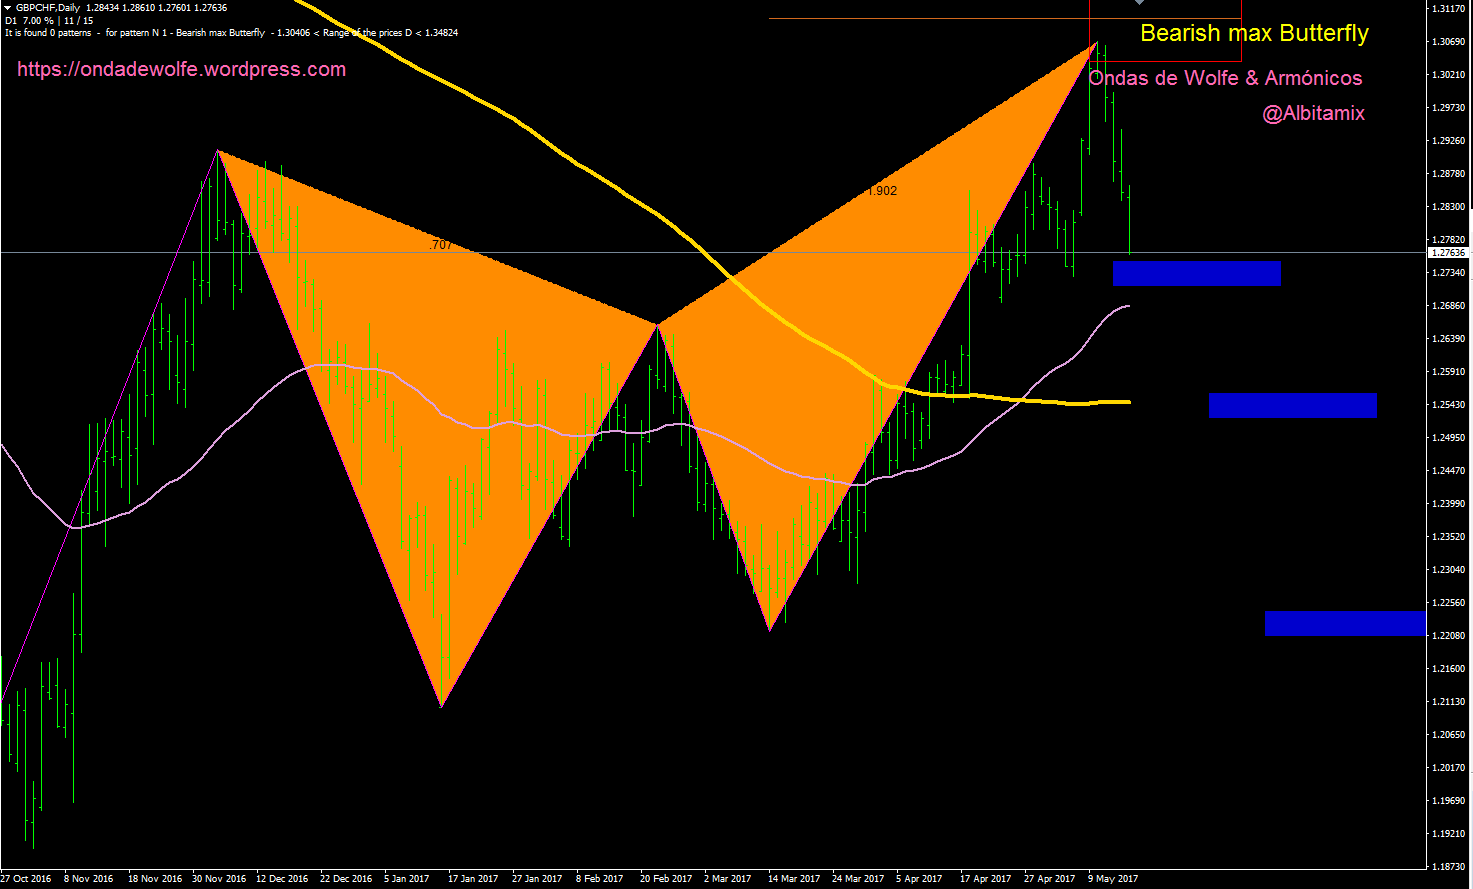1473x889 pixels.
Task: Open the ondadewolfe.wordpress.com link
Action: pos(181,69)
